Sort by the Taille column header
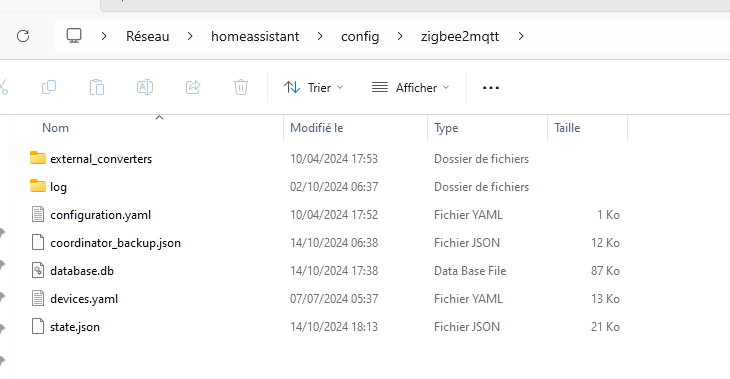Screen dimensions: 730x379 point(567,128)
